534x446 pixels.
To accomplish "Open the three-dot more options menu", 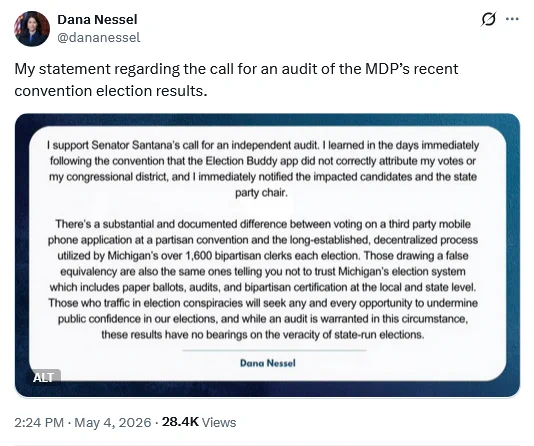I will coord(512,19).
